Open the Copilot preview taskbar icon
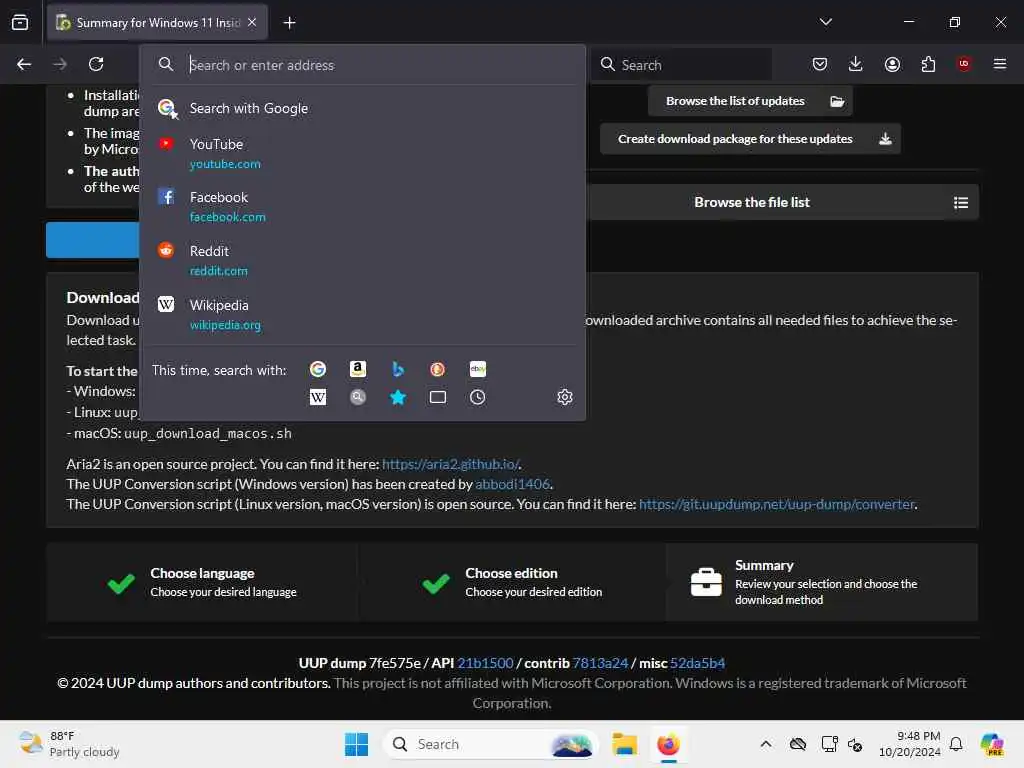The image size is (1024, 768). (x=992, y=744)
